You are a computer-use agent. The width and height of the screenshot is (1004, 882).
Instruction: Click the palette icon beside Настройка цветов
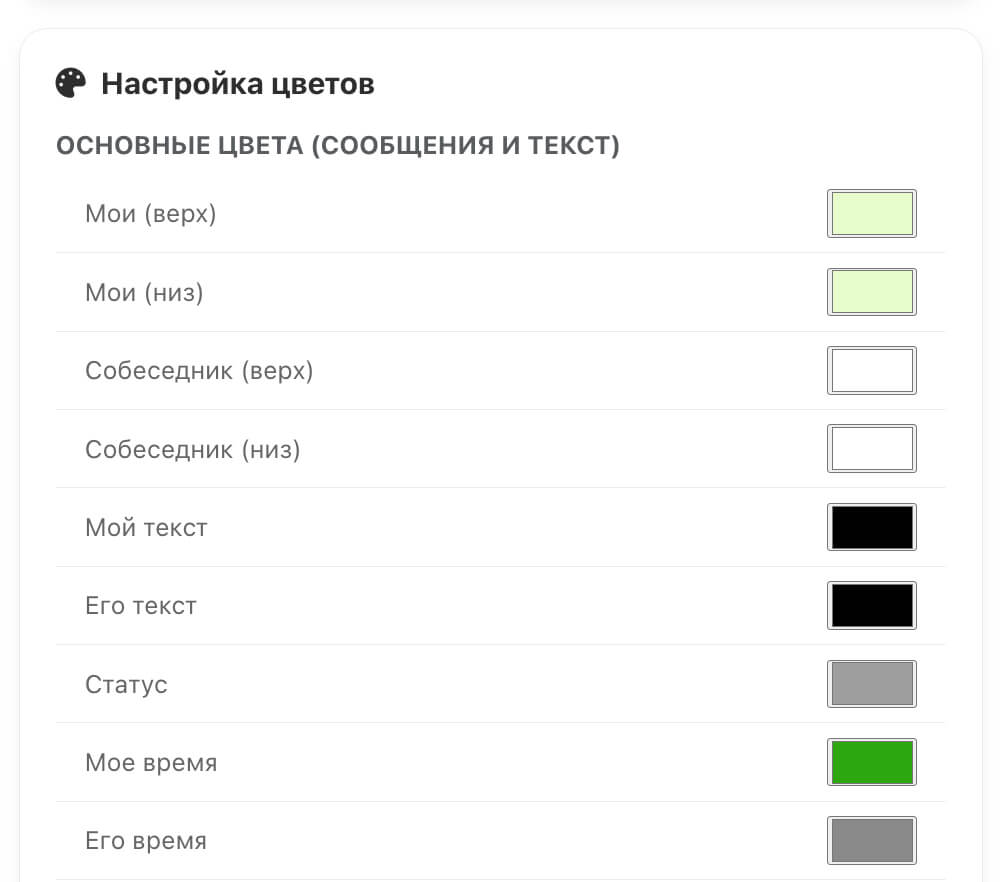tap(70, 83)
